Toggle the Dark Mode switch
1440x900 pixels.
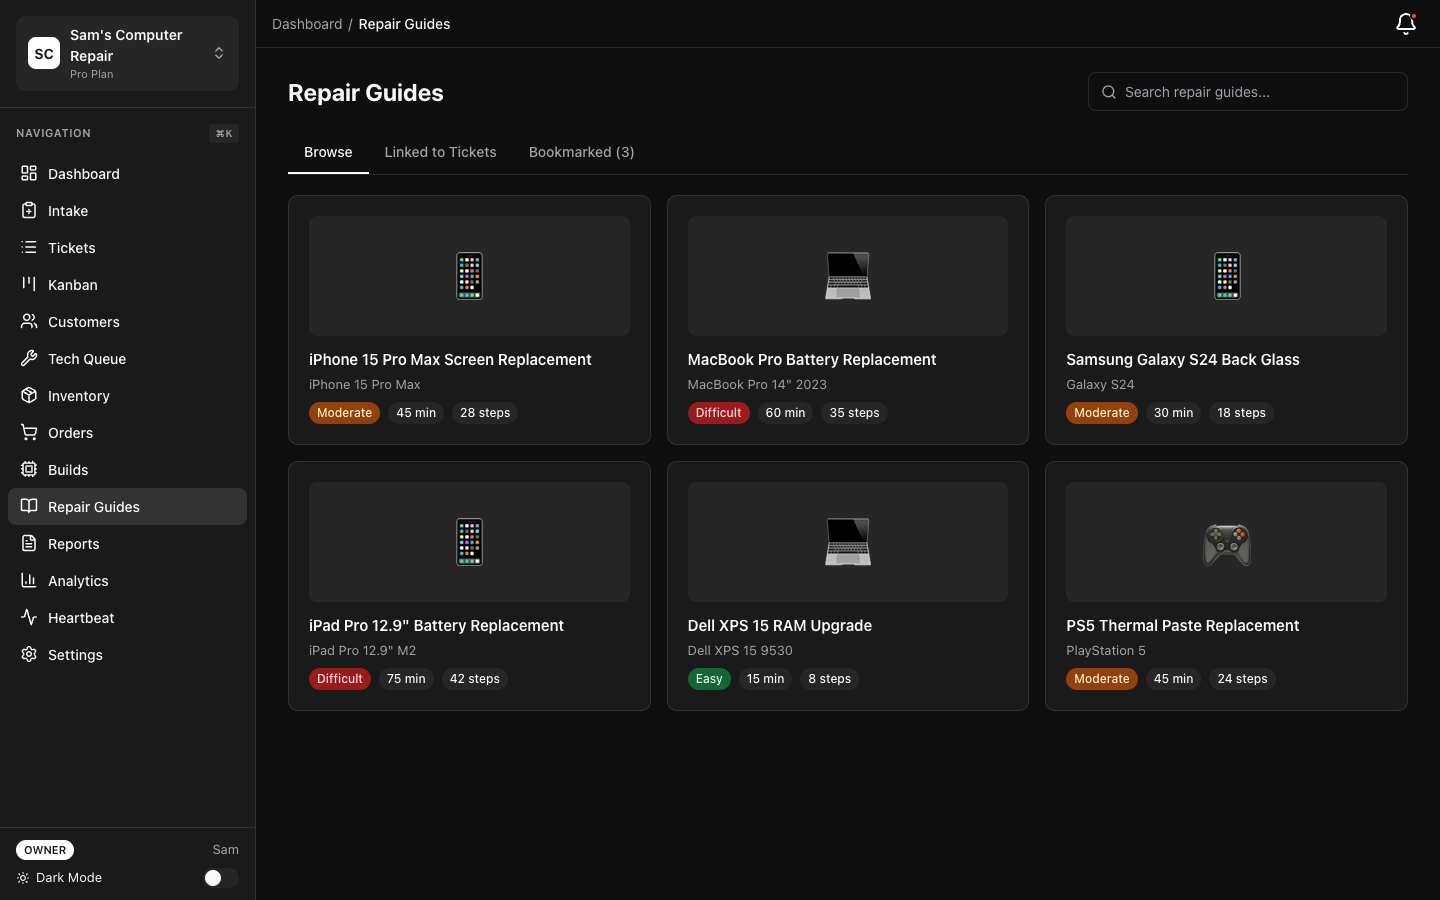220,878
